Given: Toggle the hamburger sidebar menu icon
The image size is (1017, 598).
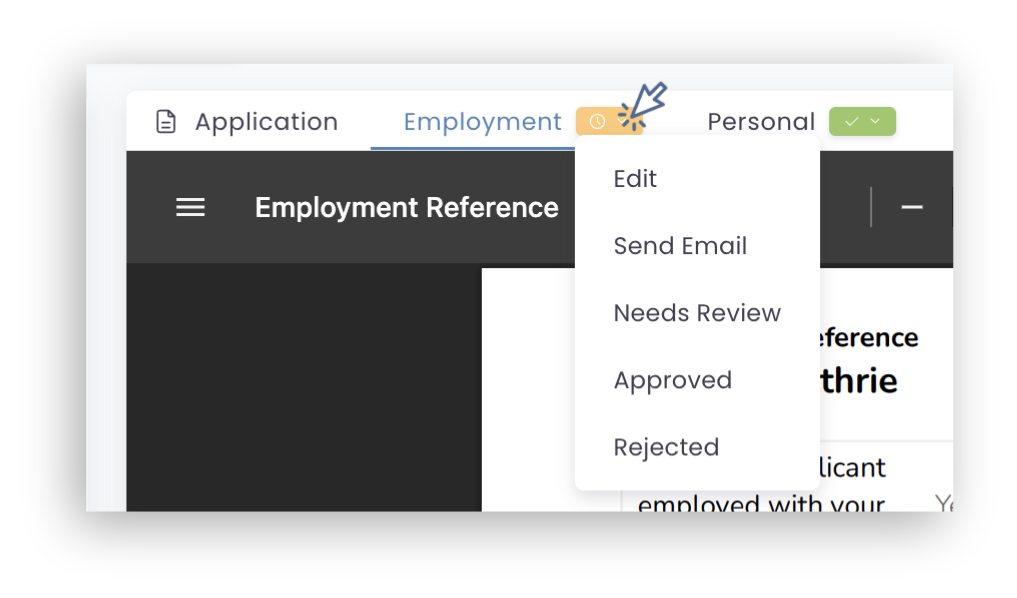Looking at the screenshot, I should pos(190,208).
